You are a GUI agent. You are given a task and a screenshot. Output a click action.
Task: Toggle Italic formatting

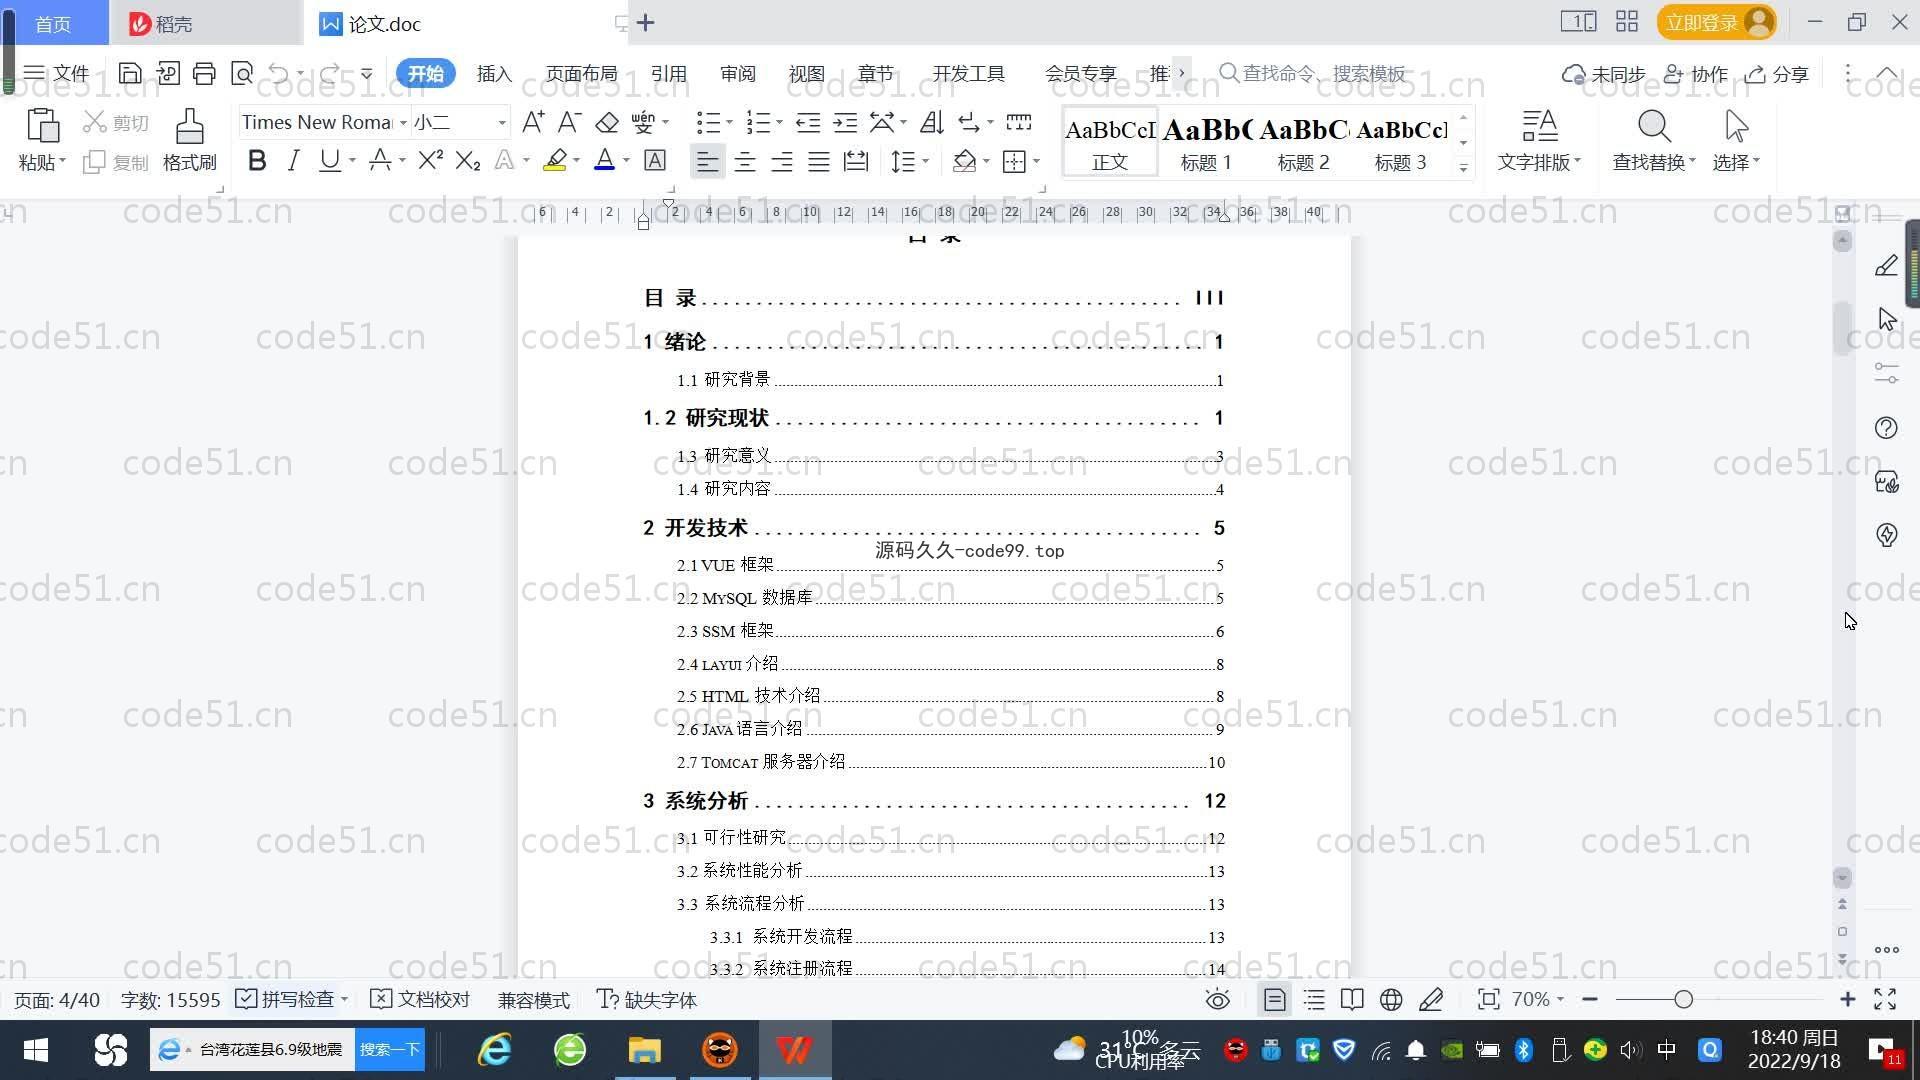pyautogui.click(x=293, y=160)
